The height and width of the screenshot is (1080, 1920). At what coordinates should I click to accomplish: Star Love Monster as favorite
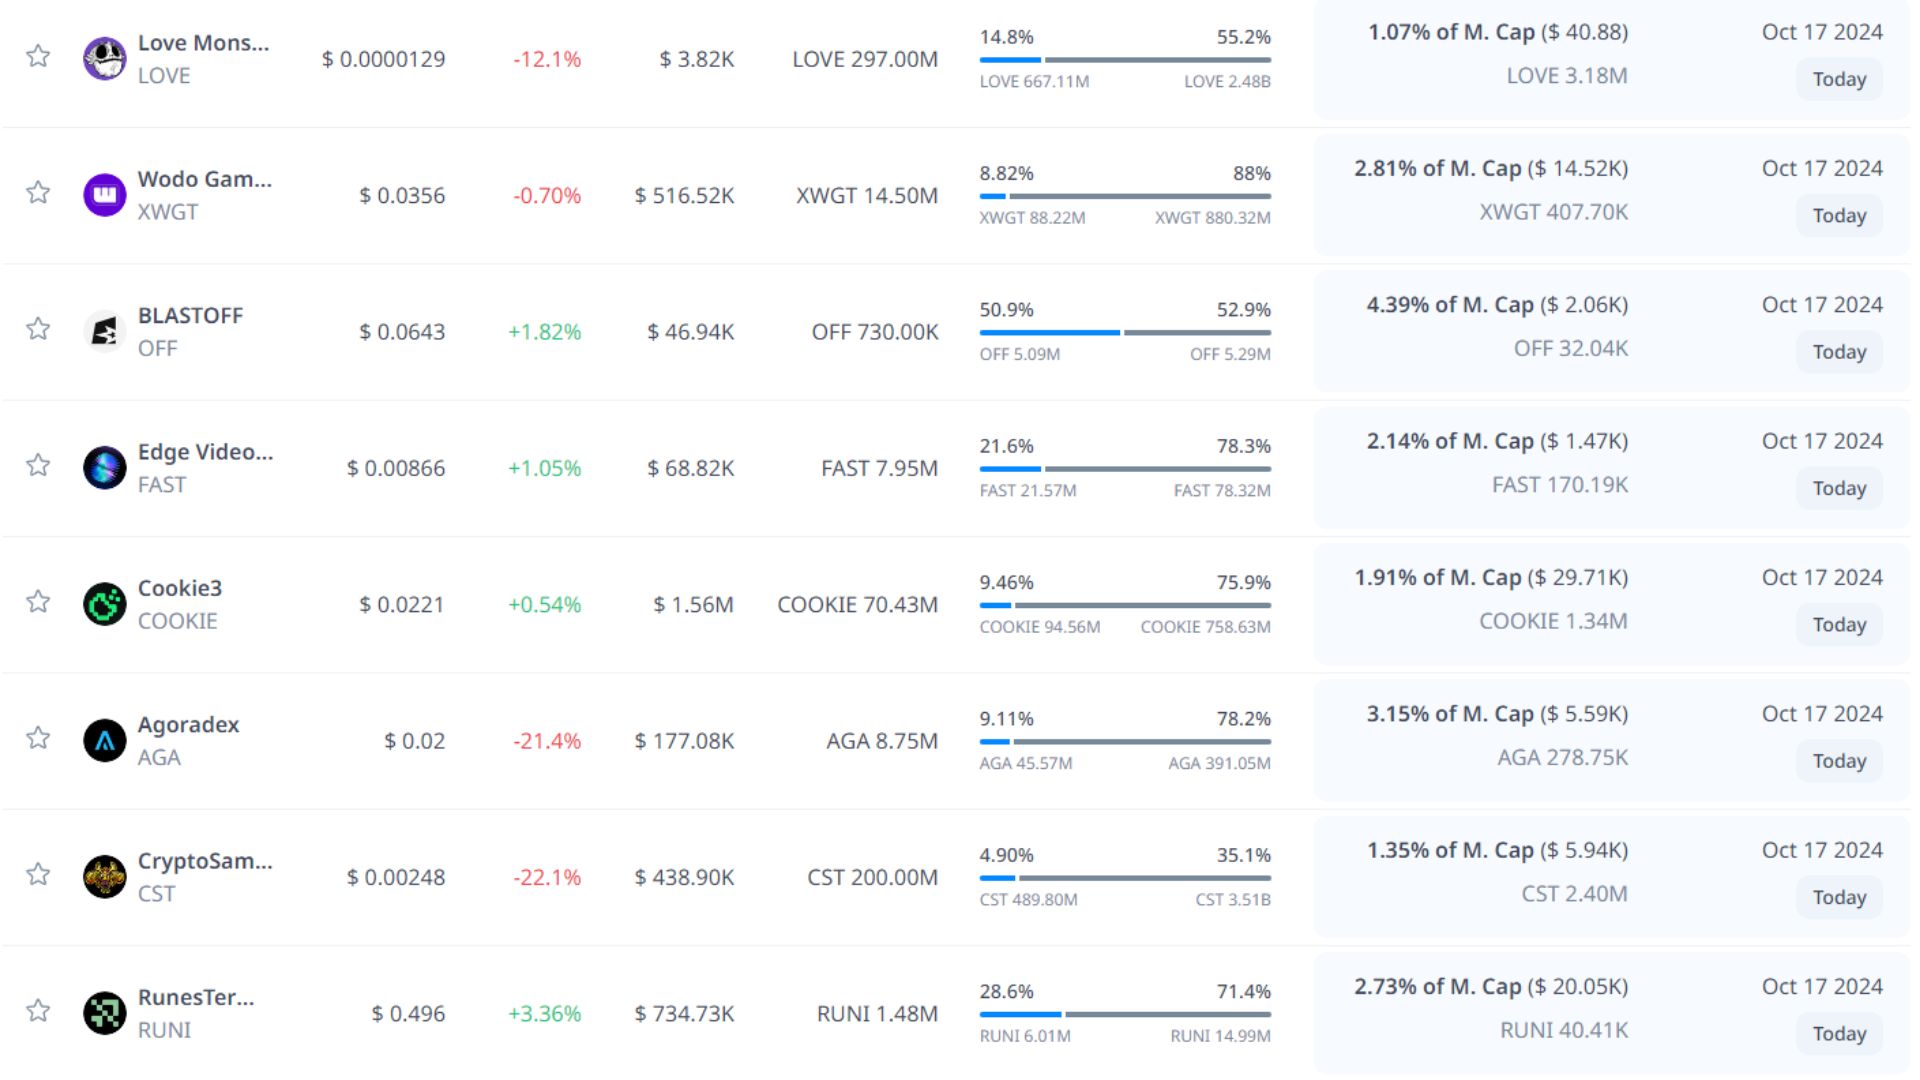coord(38,56)
